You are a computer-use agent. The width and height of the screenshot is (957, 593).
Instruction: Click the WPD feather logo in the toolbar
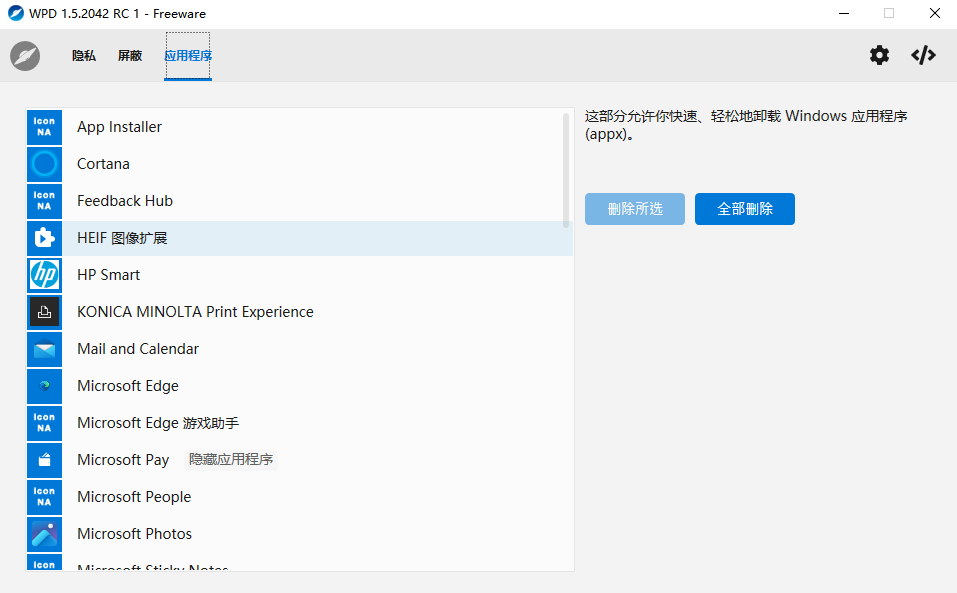(x=25, y=56)
